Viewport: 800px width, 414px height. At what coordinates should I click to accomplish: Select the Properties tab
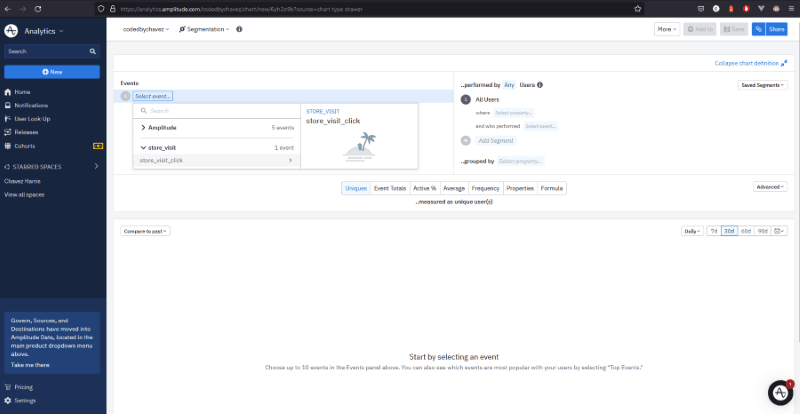(x=520, y=188)
